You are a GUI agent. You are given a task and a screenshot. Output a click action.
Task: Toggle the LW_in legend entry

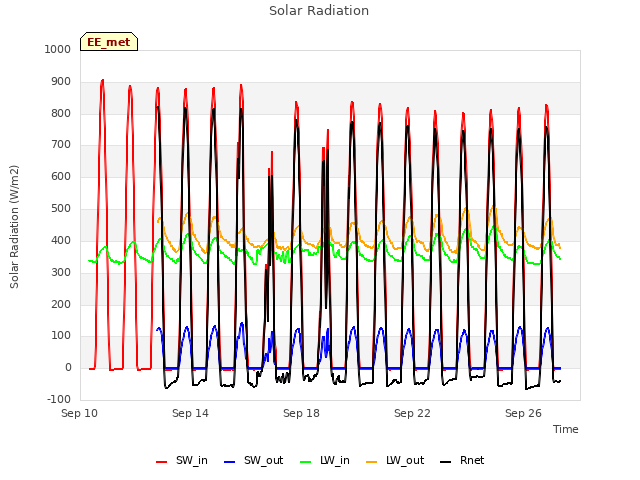coord(325,461)
